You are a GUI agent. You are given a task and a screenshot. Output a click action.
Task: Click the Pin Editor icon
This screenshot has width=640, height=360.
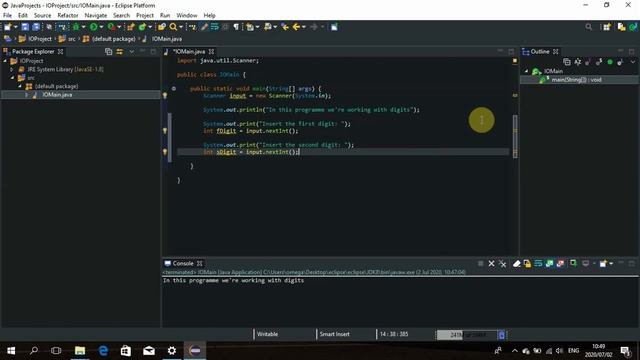pos(334,27)
